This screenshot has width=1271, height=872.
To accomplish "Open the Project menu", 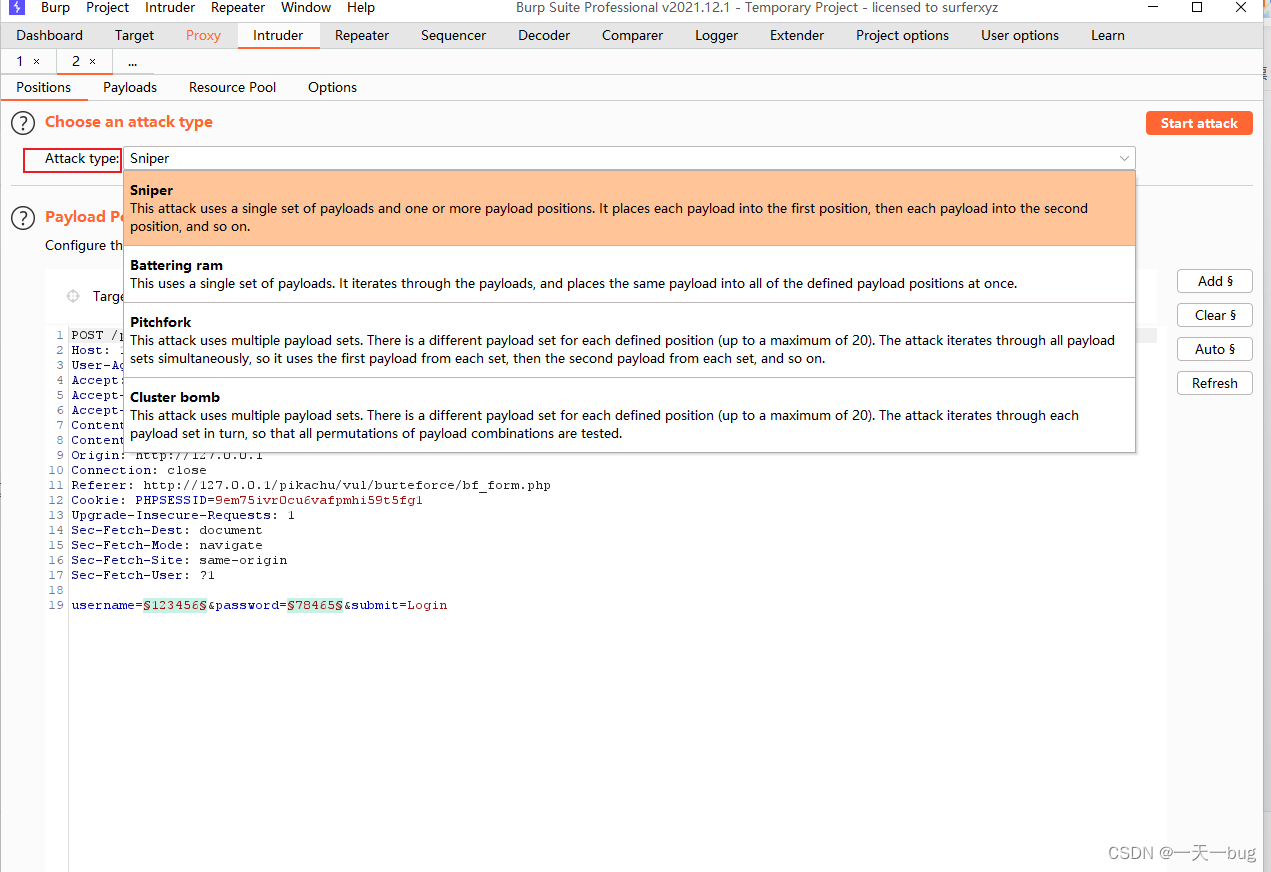I will click(107, 8).
